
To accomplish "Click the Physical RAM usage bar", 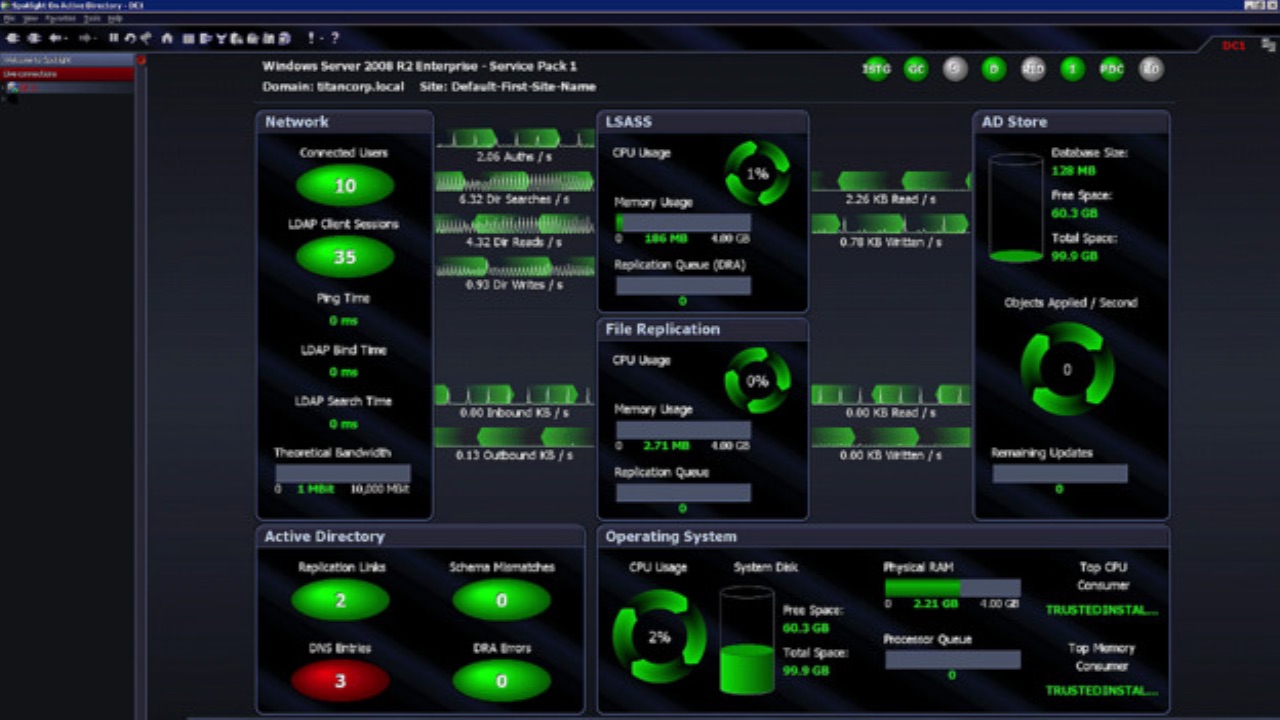I will point(953,588).
